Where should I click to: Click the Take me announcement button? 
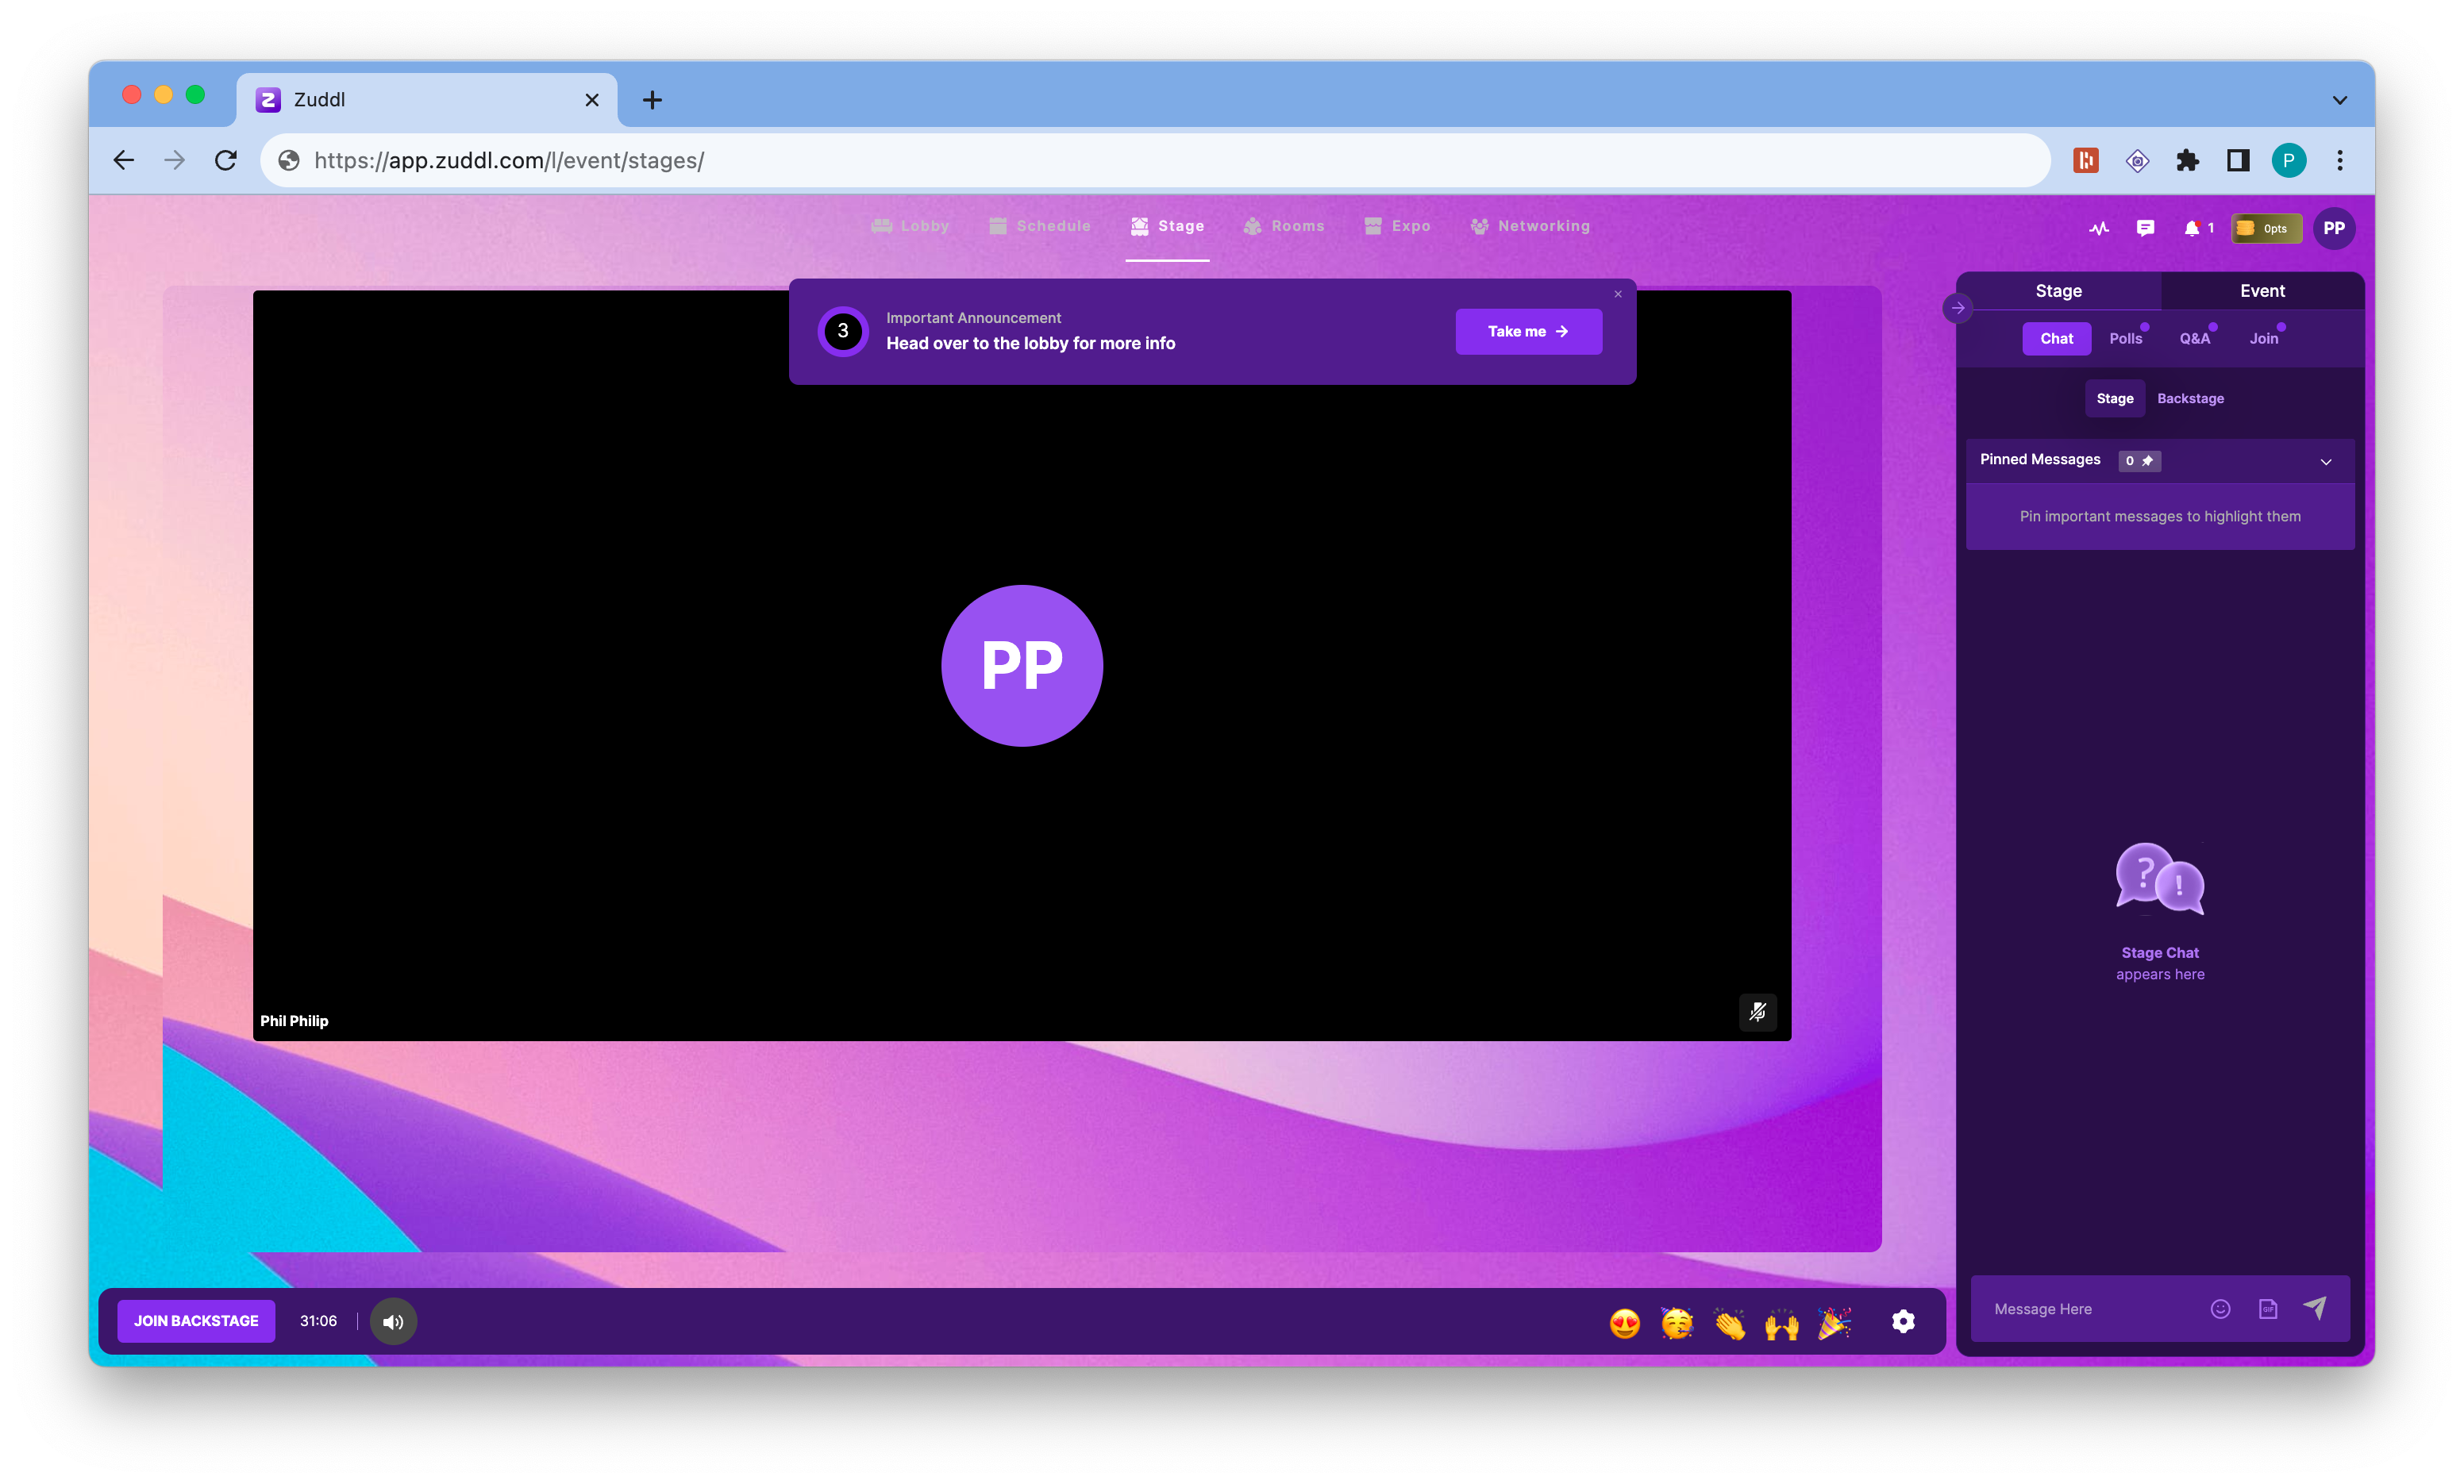pyautogui.click(x=1528, y=331)
